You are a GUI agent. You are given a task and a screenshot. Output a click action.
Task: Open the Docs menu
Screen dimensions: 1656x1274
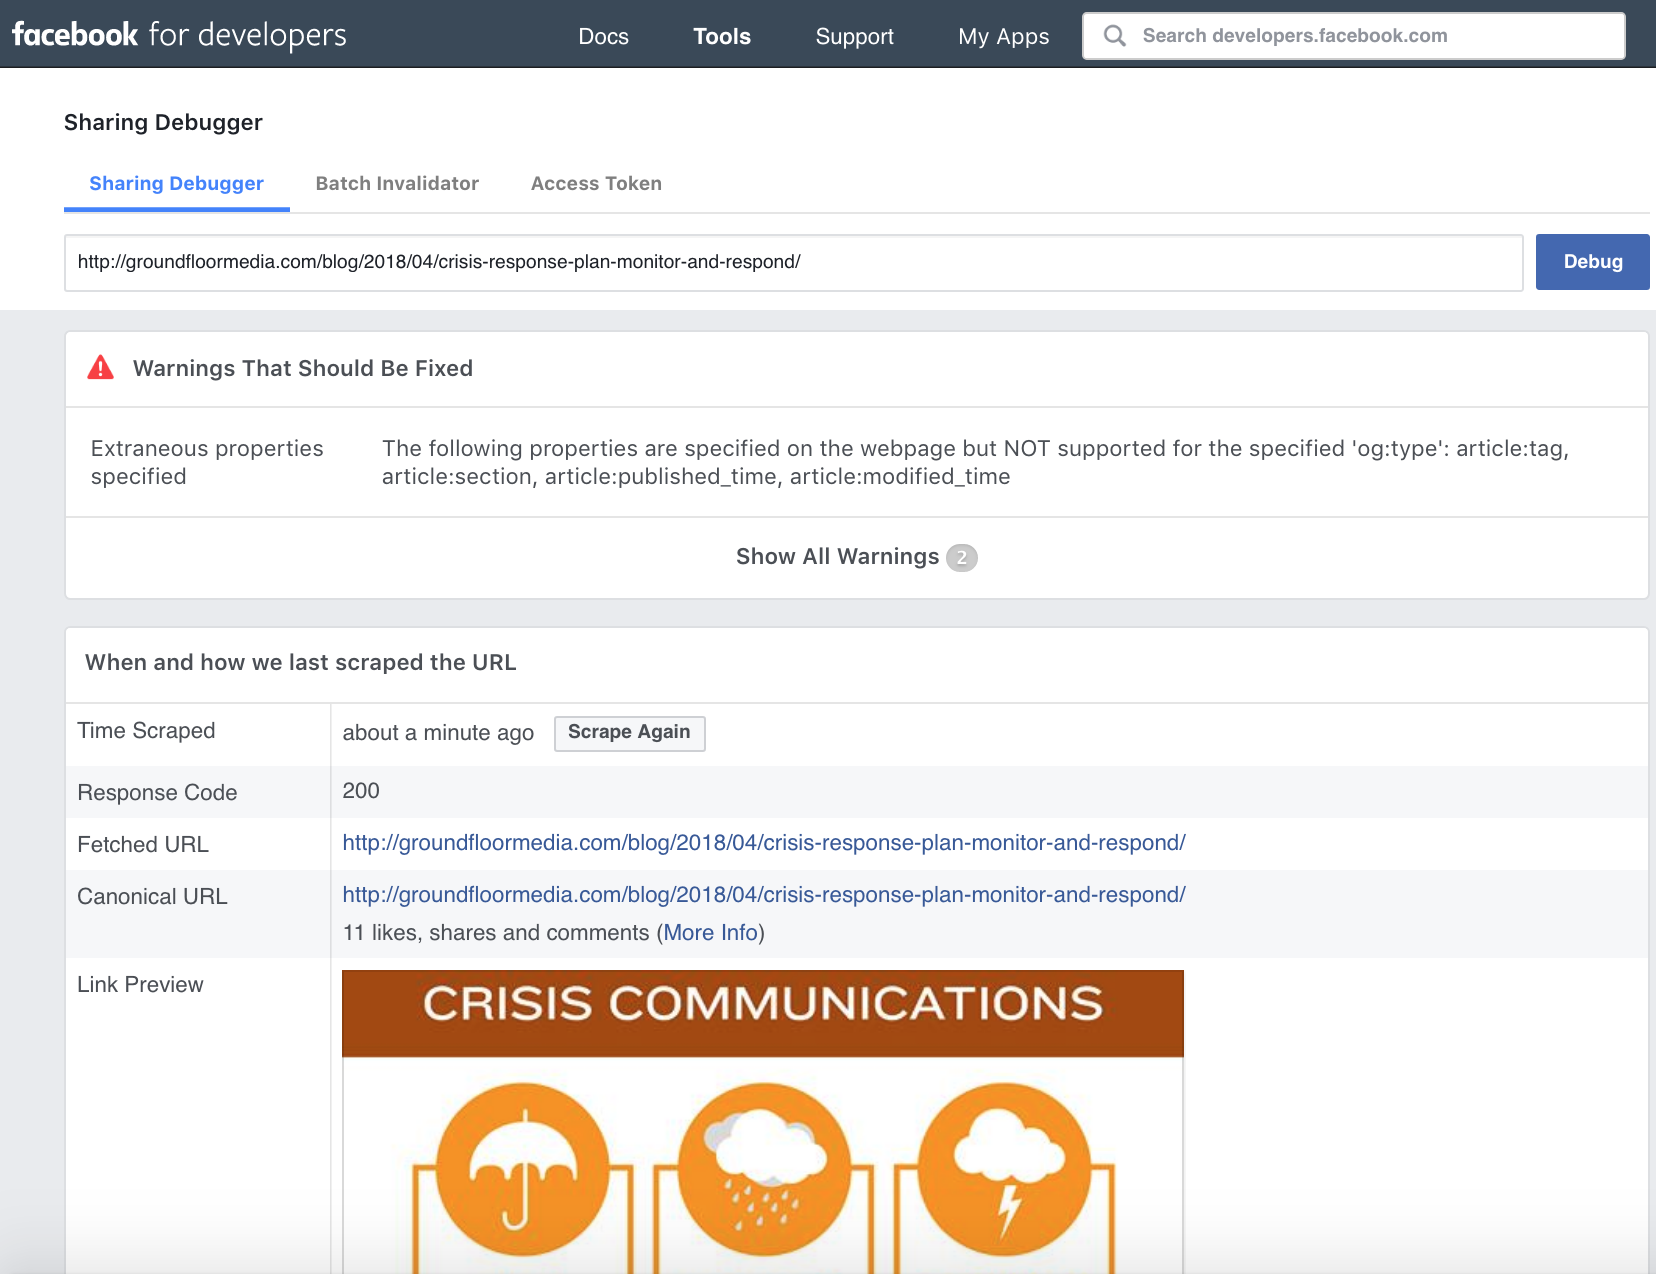603,36
